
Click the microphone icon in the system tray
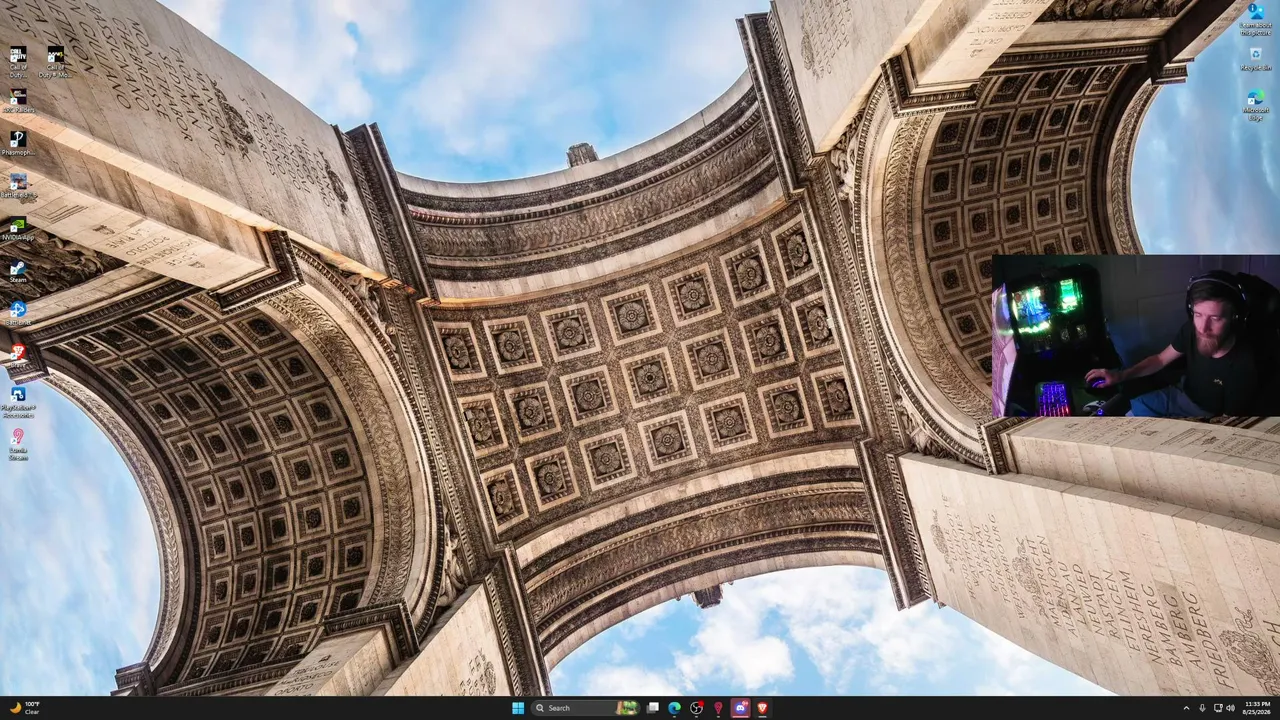pos(1202,708)
